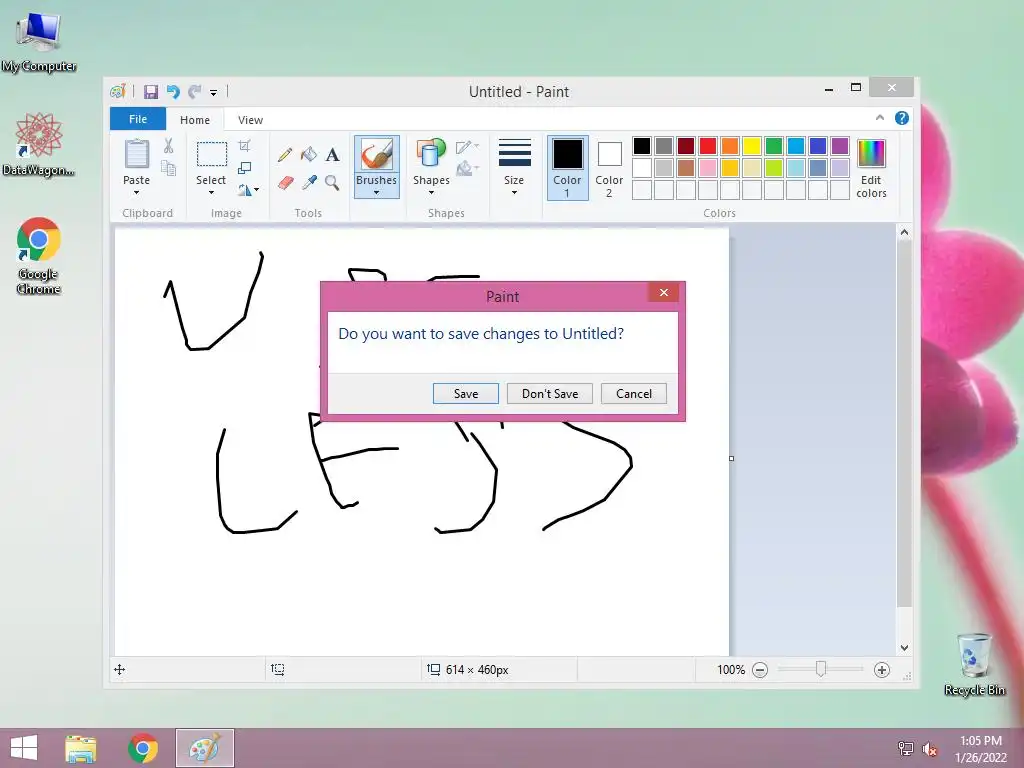1024x768 pixels.
Task: Click the Copy icon in Clipboard group
Action: [168, 169]
